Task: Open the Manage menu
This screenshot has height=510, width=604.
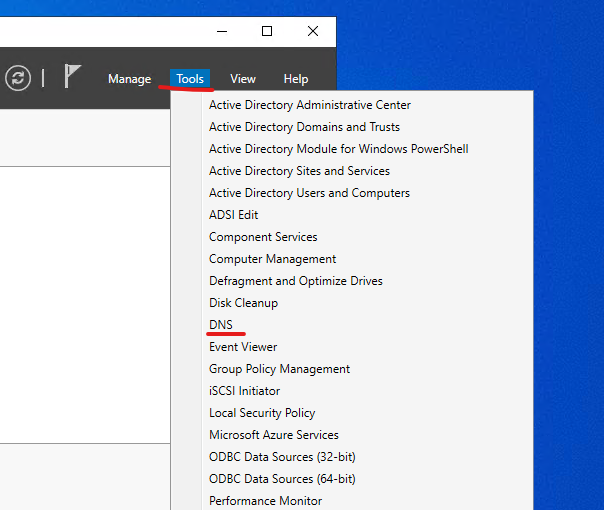Action: tap(129, 79)
